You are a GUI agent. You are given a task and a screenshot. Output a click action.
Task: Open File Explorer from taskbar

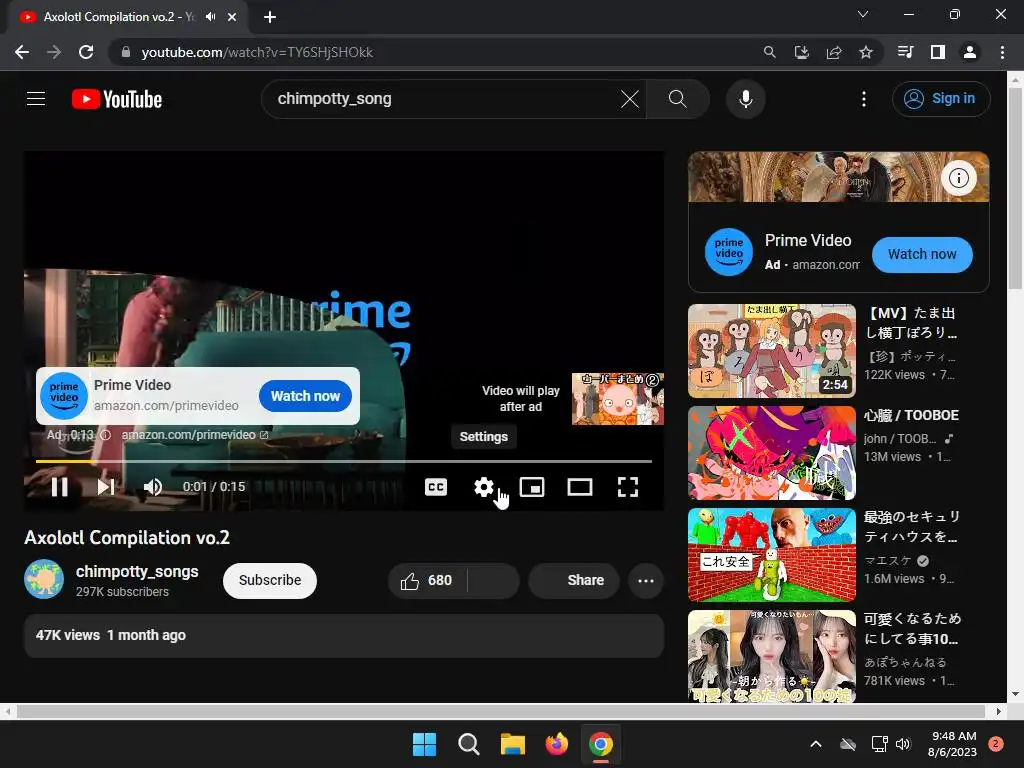click(513, 744)
